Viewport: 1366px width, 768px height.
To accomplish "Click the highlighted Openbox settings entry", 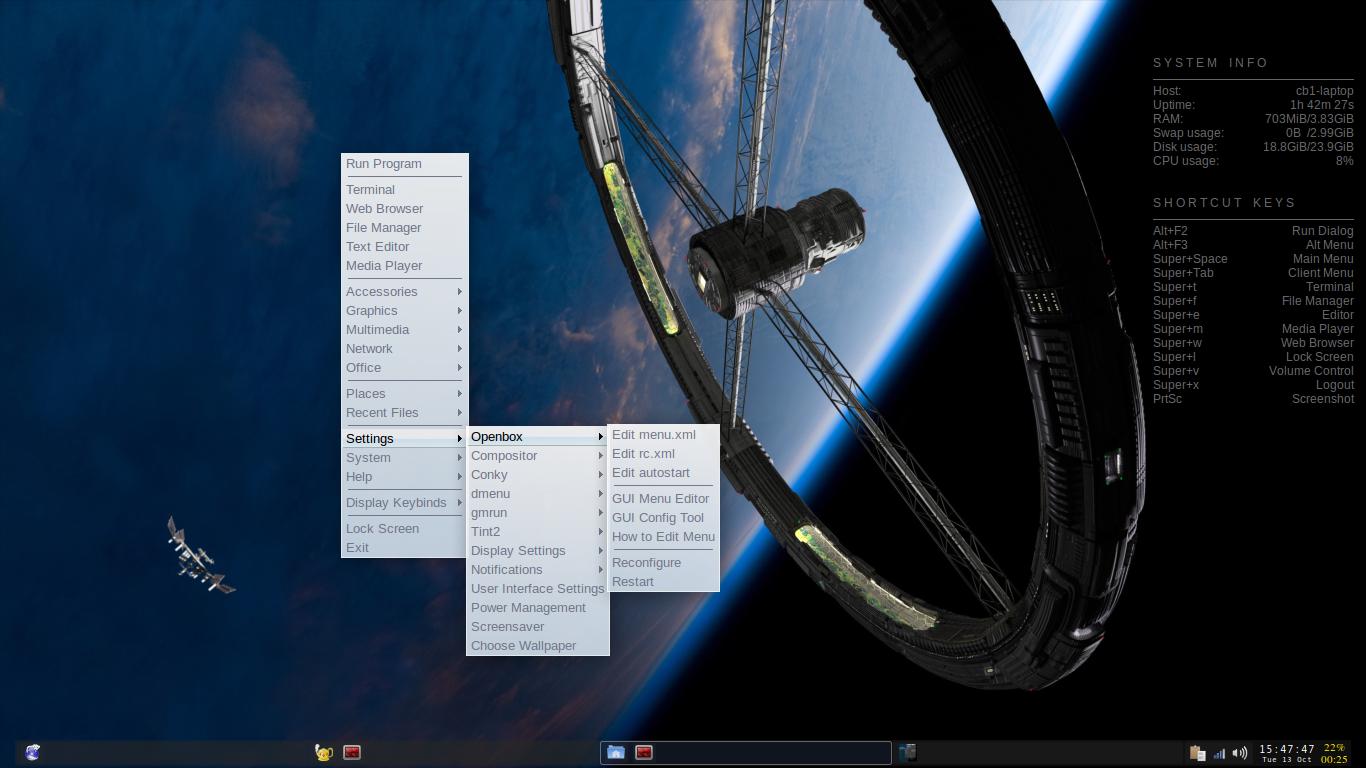I will tap(538, 437).
